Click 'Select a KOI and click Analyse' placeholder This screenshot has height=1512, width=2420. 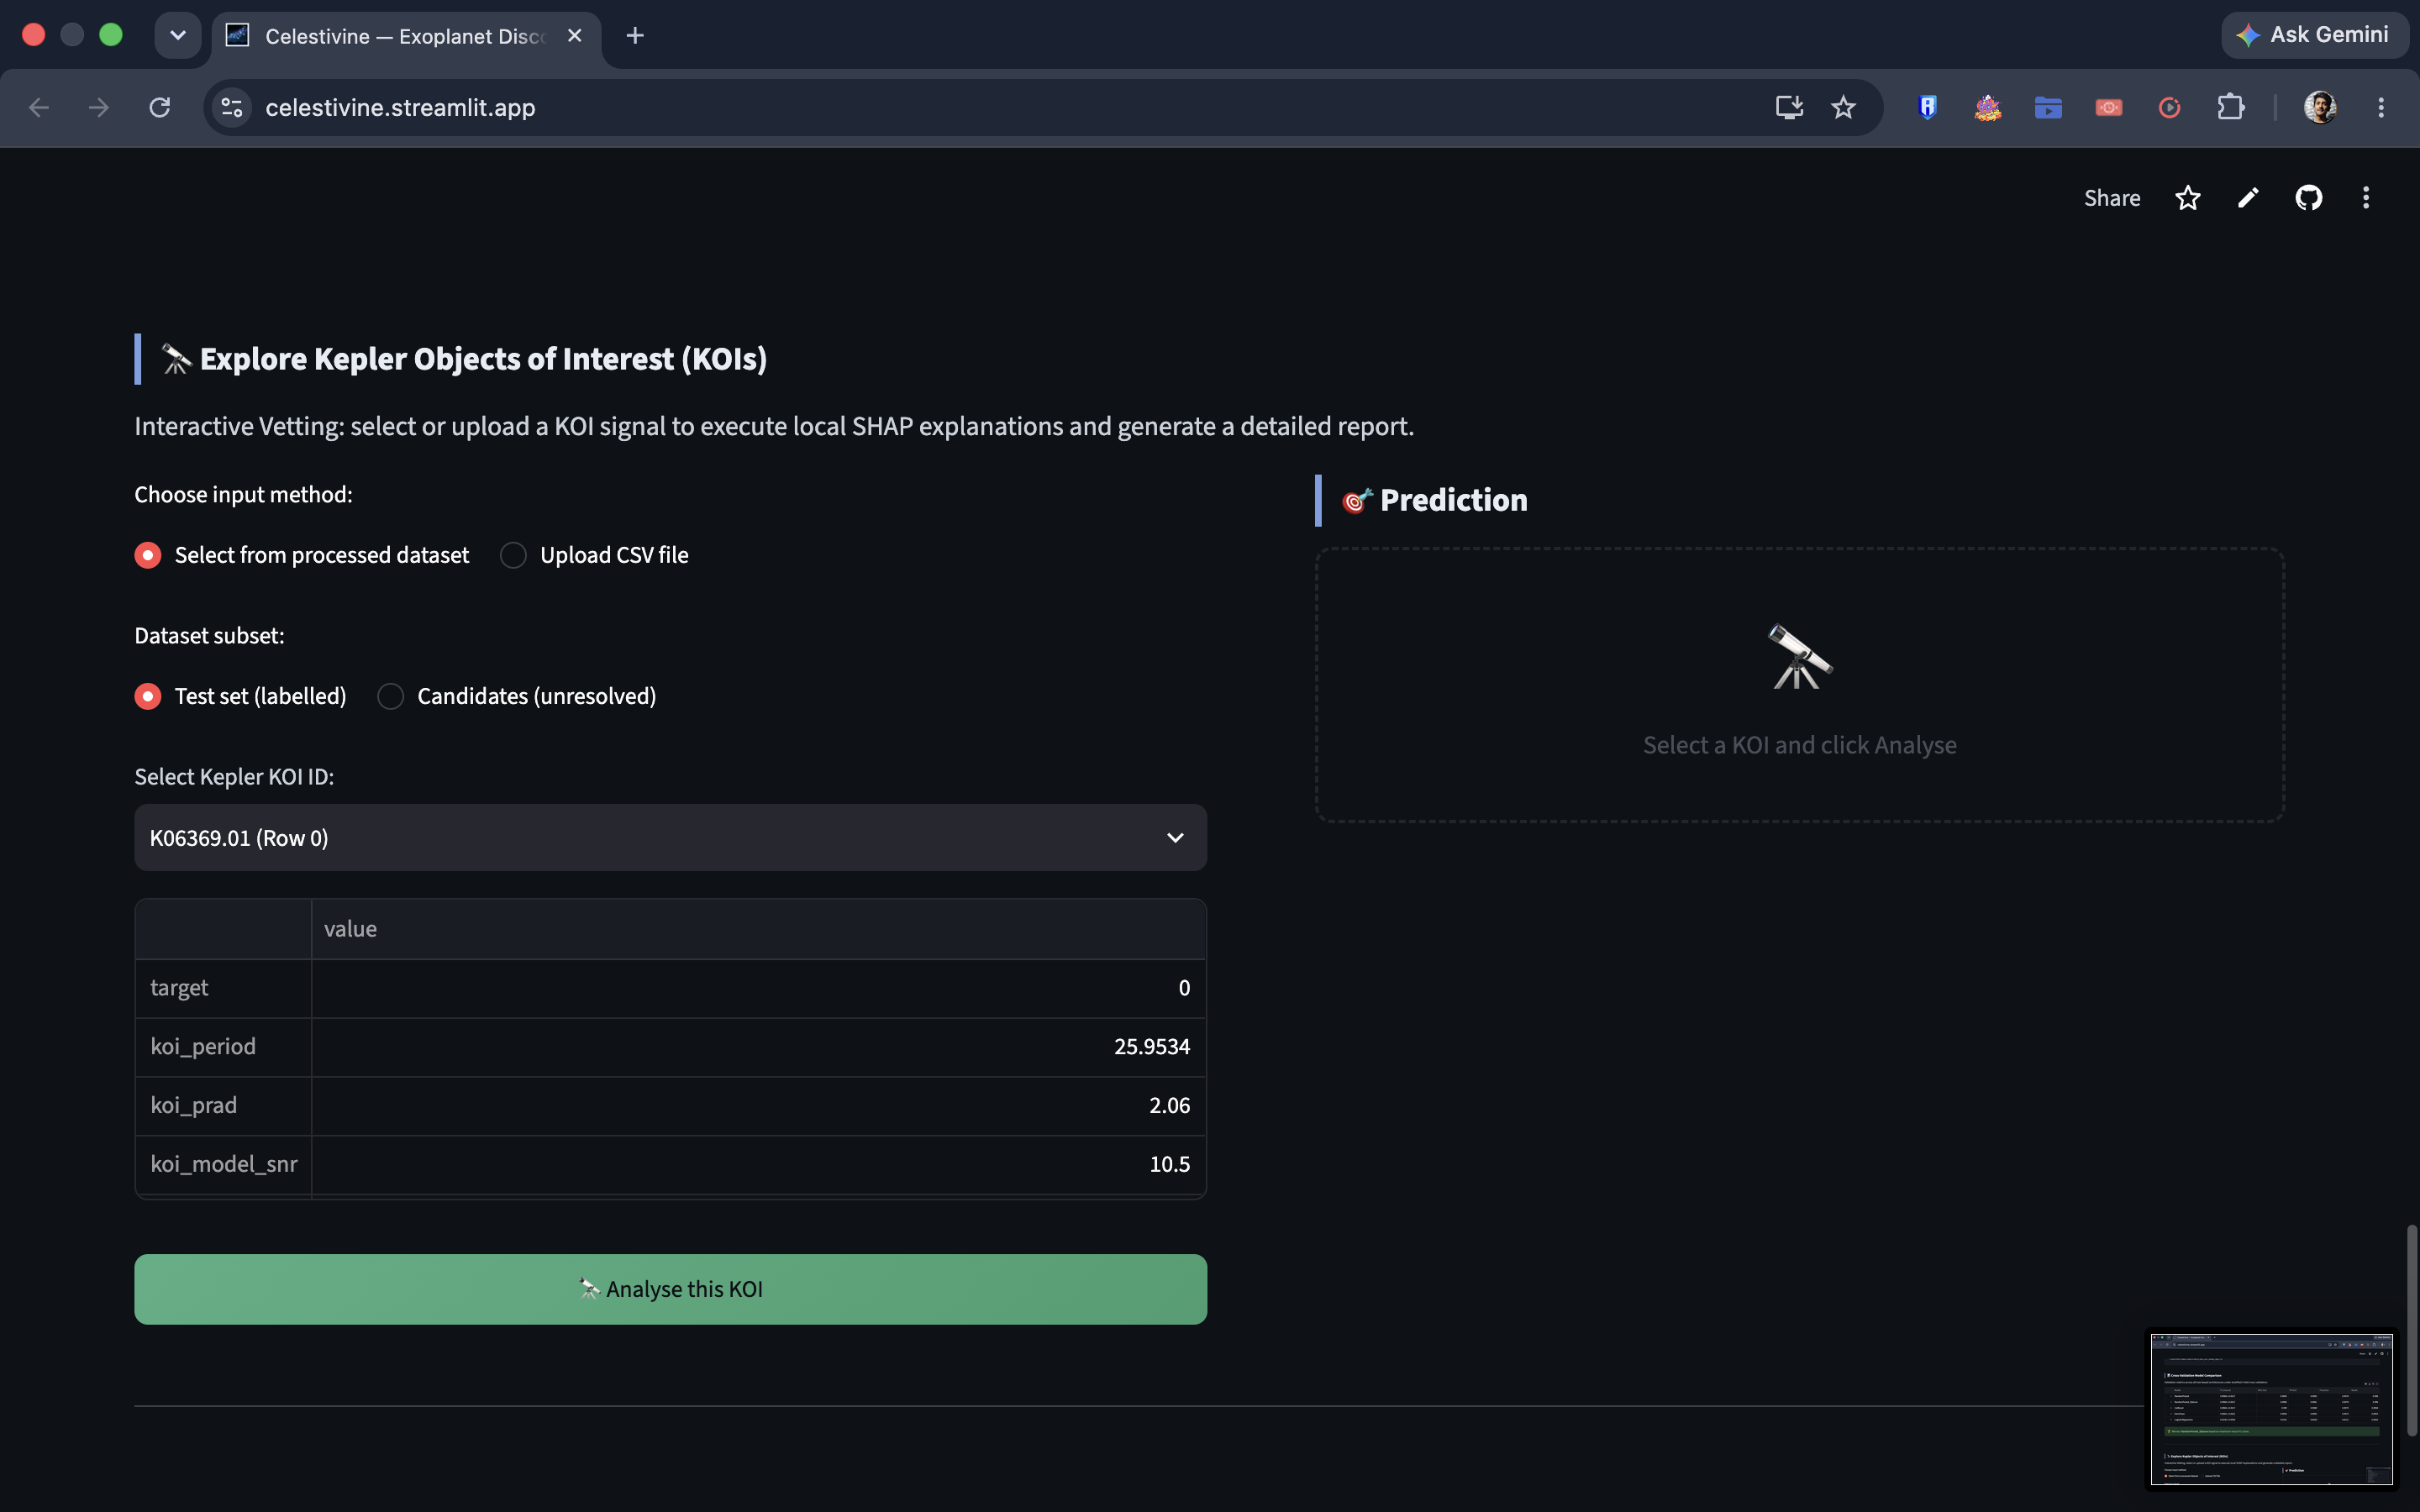pos(1799,745)
